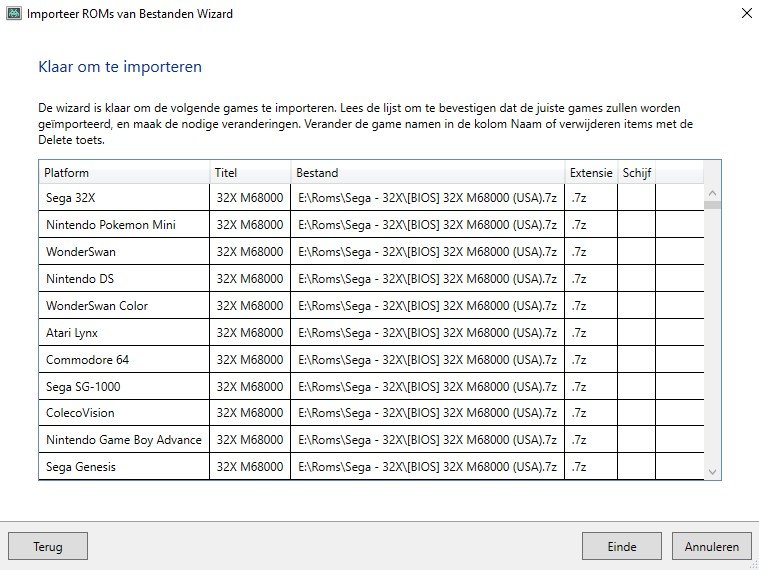This screenshot has width=759, height=570.
Task: Click the .7z extension in WonderSwan Color row
Action: point(591,306)
